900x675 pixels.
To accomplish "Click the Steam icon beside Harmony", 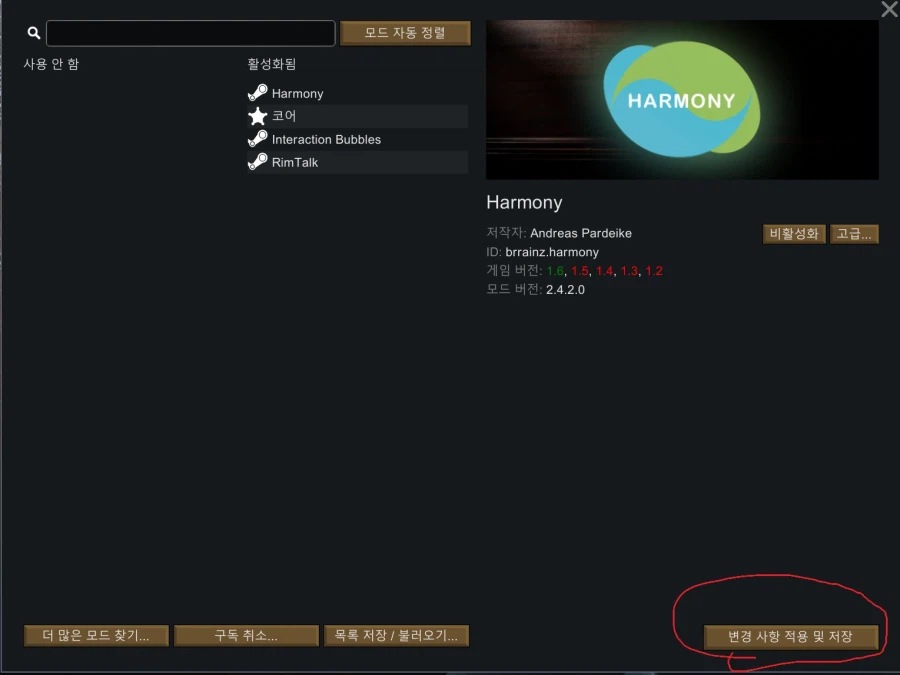I will click(258, 93).
